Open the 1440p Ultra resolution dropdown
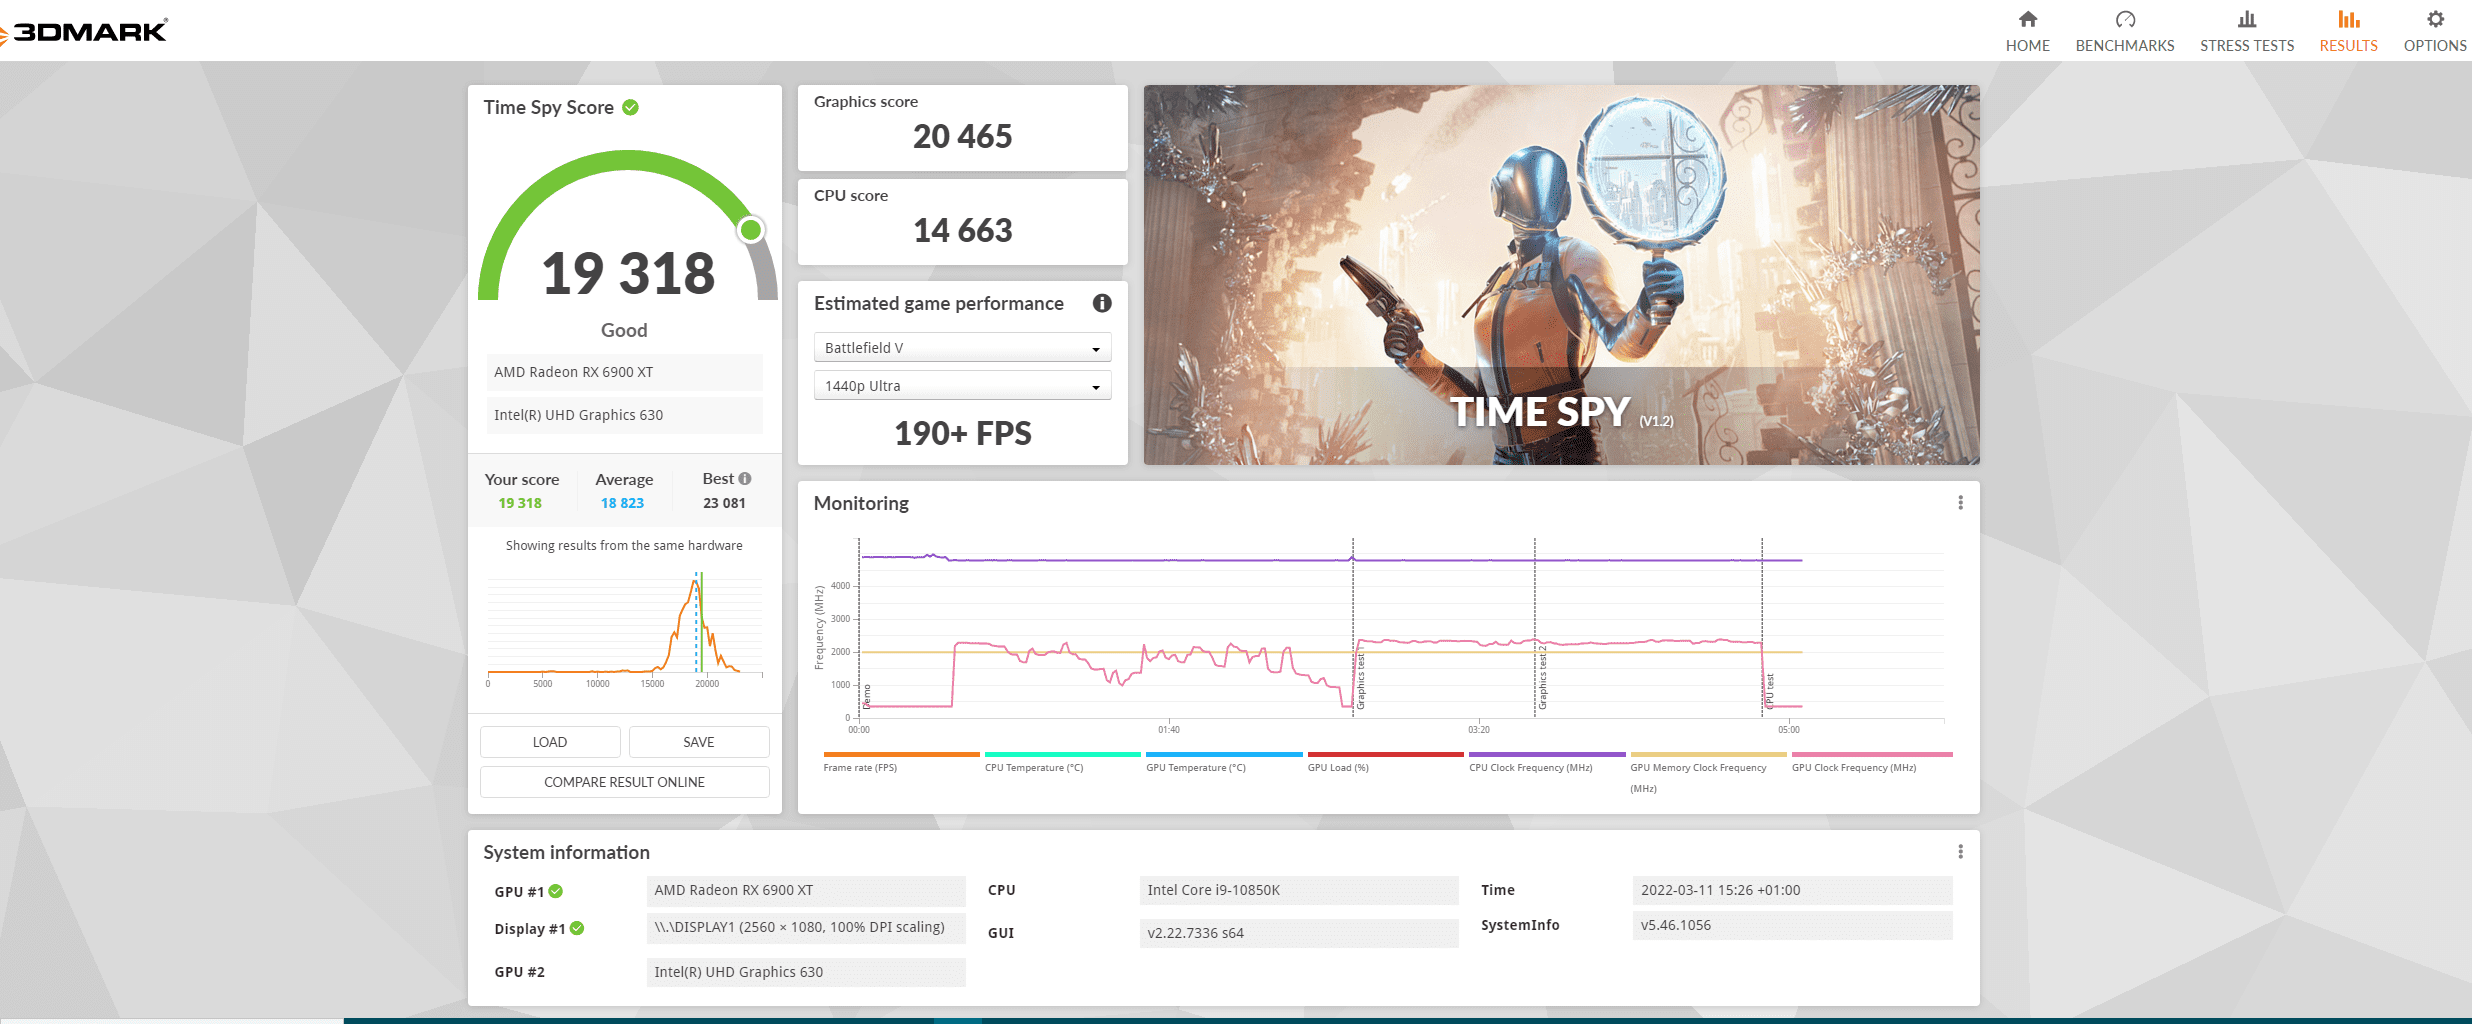 pyautogui.click(x=962, y=386)
